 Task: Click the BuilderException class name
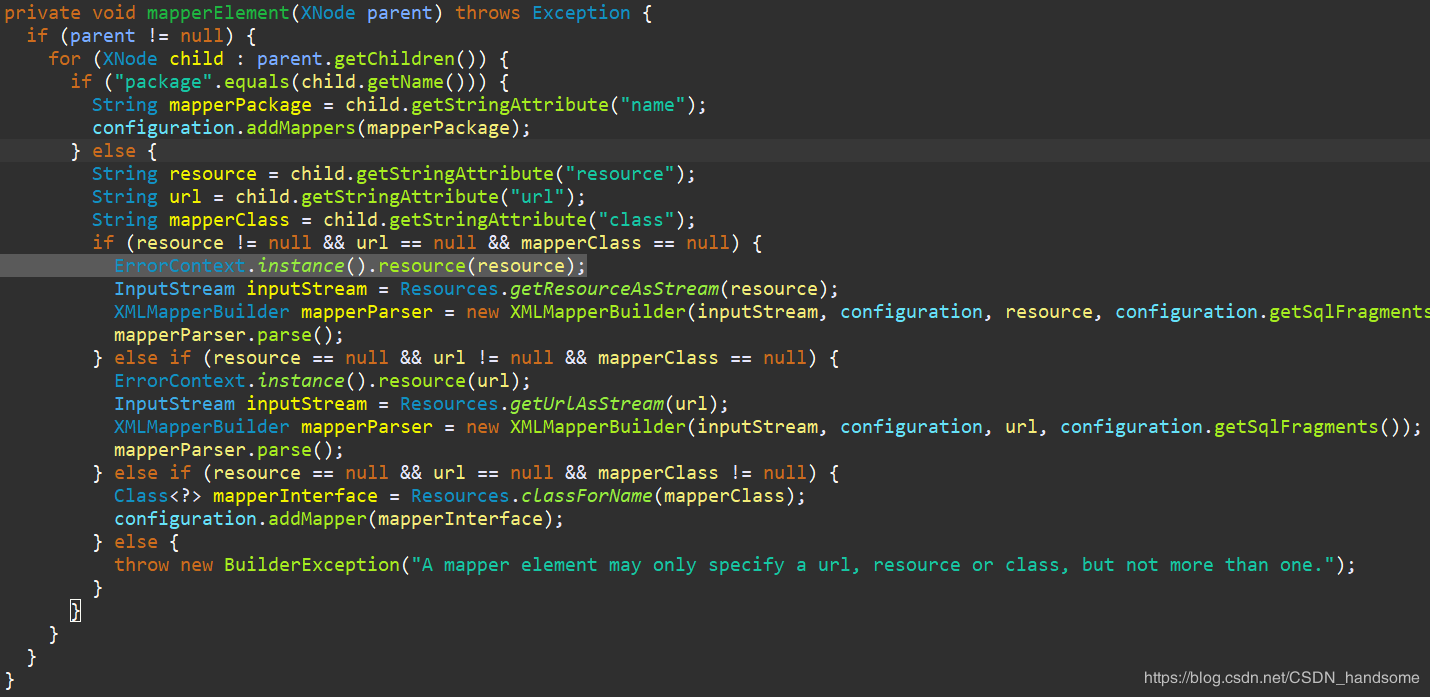tap(312, 565)
